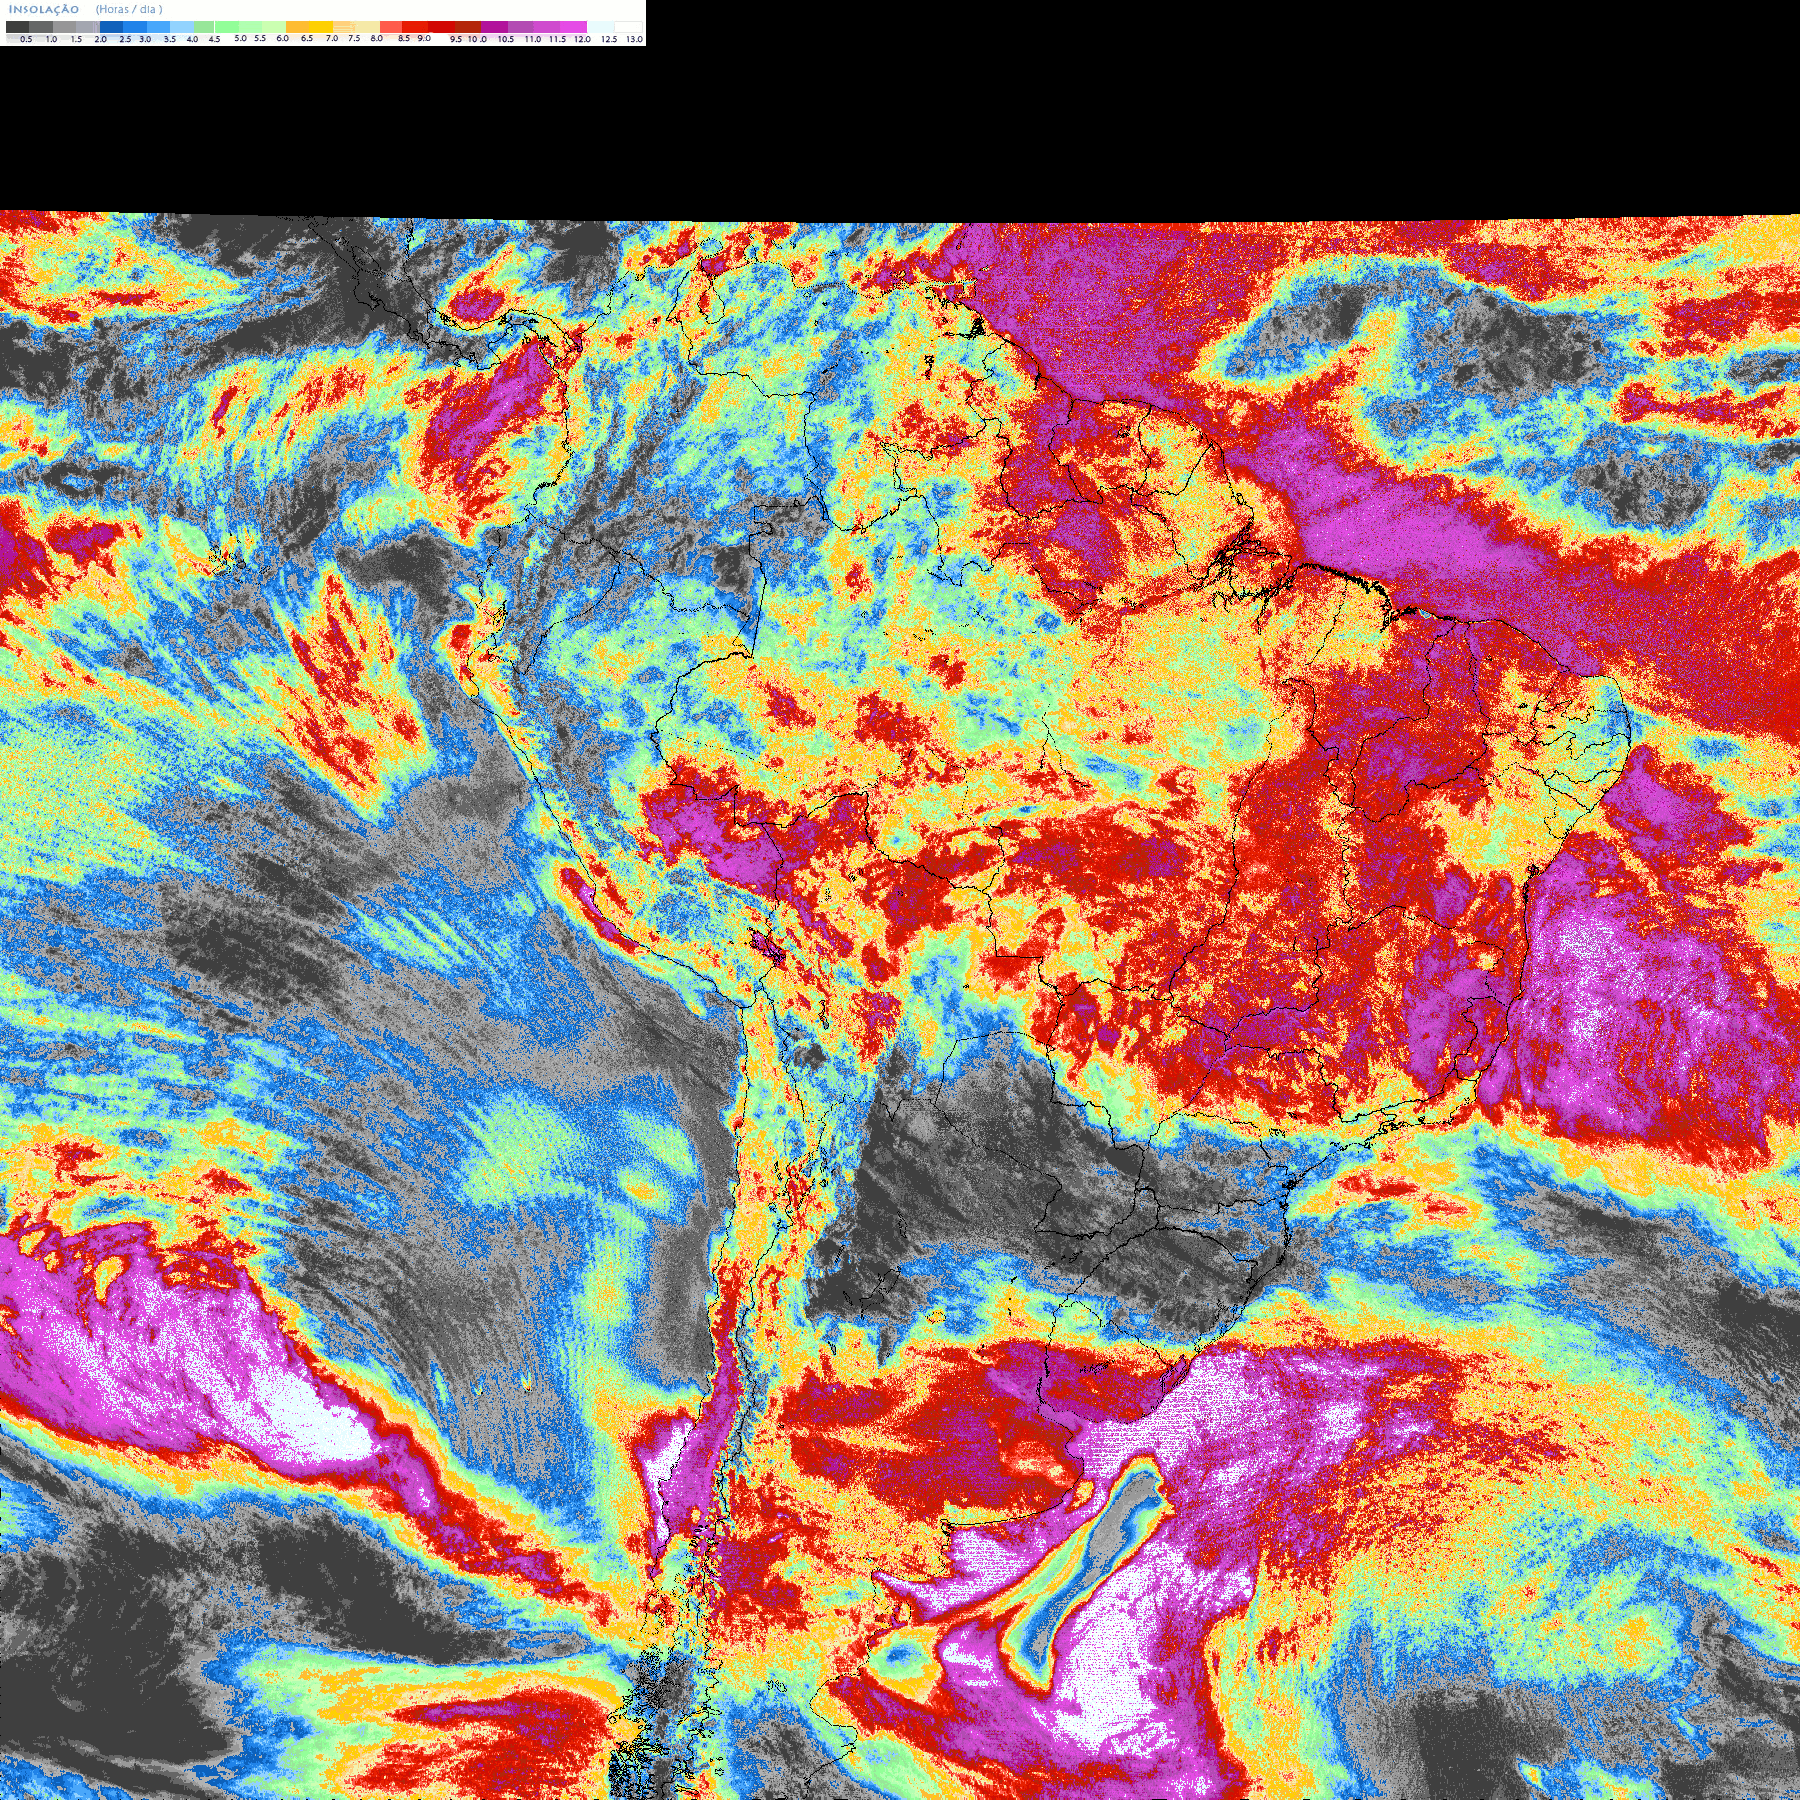1800x1800 pixels.
Task: Click the INSOLAÇÃO legend title
Action: 44,9
